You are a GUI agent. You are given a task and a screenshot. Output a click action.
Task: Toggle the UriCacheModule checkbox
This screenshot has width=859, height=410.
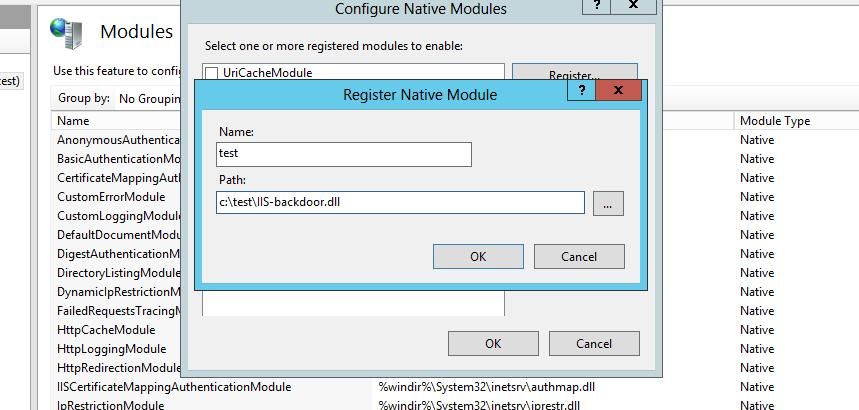click(211, 73)
